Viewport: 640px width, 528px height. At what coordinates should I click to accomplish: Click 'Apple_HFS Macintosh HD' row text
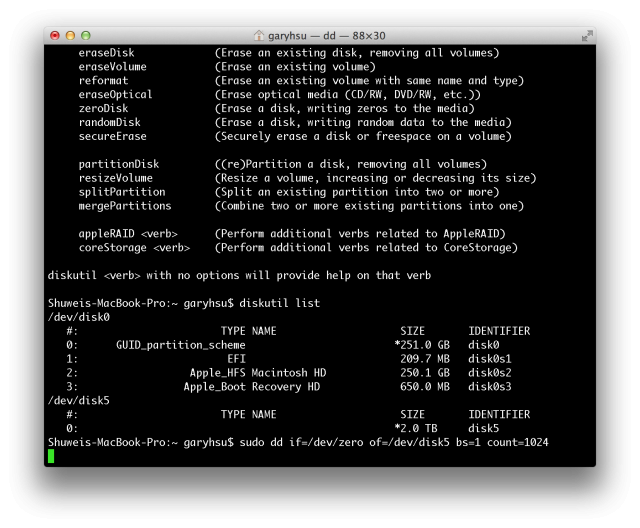pyautogui.click(x=258, y=373)
